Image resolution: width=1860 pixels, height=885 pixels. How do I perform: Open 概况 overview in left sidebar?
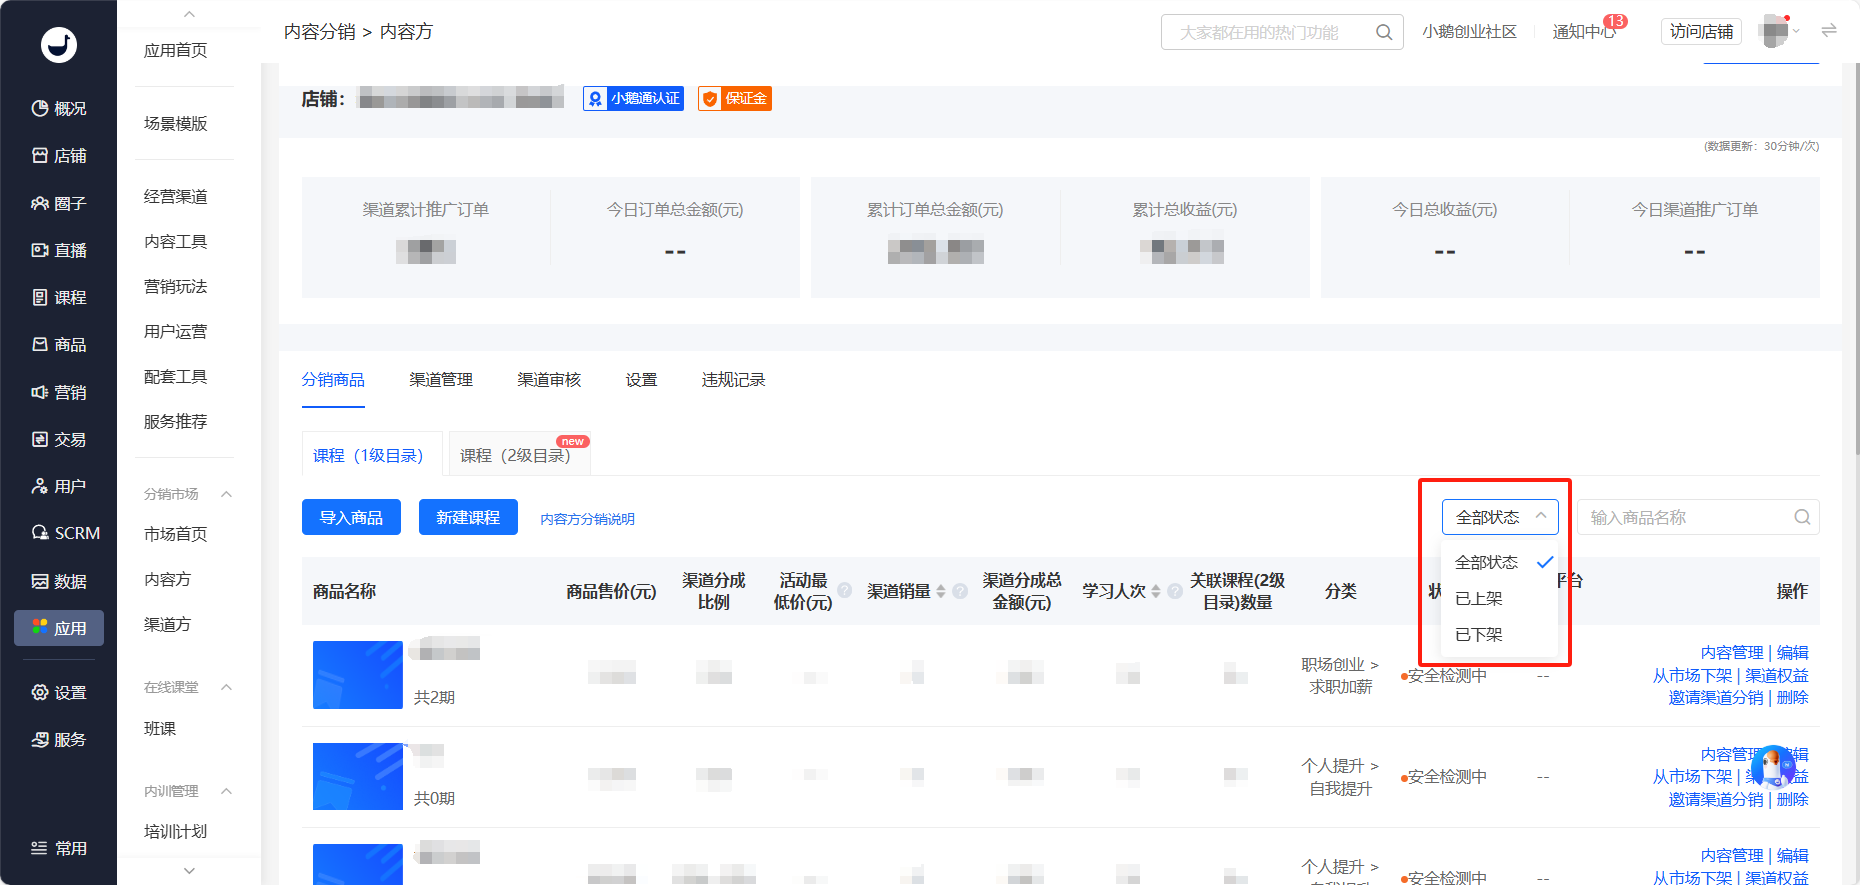pos(59,108)
